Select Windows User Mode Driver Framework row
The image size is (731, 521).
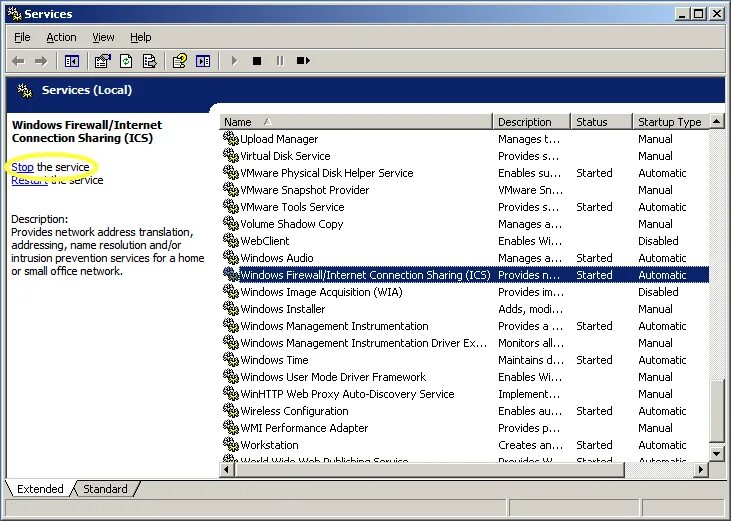point(464,377)
